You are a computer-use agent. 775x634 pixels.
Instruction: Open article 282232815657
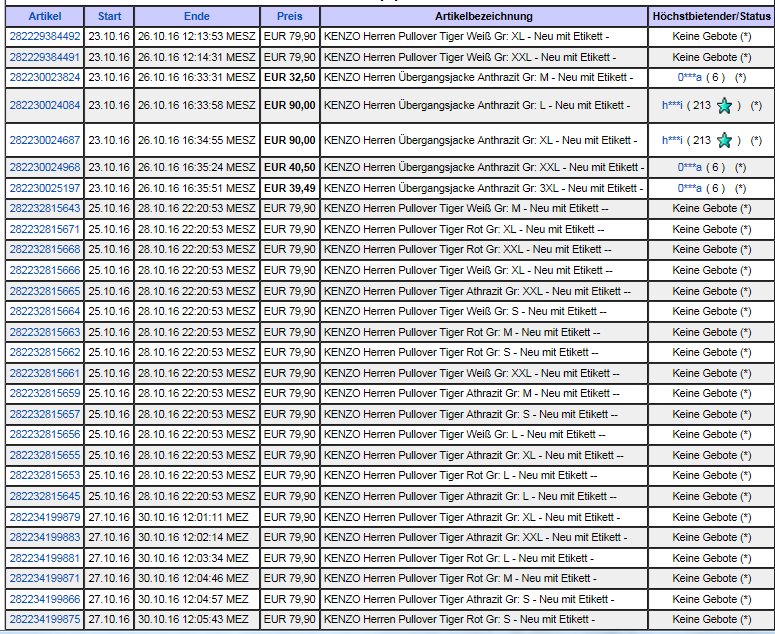(x=44, y=414)
